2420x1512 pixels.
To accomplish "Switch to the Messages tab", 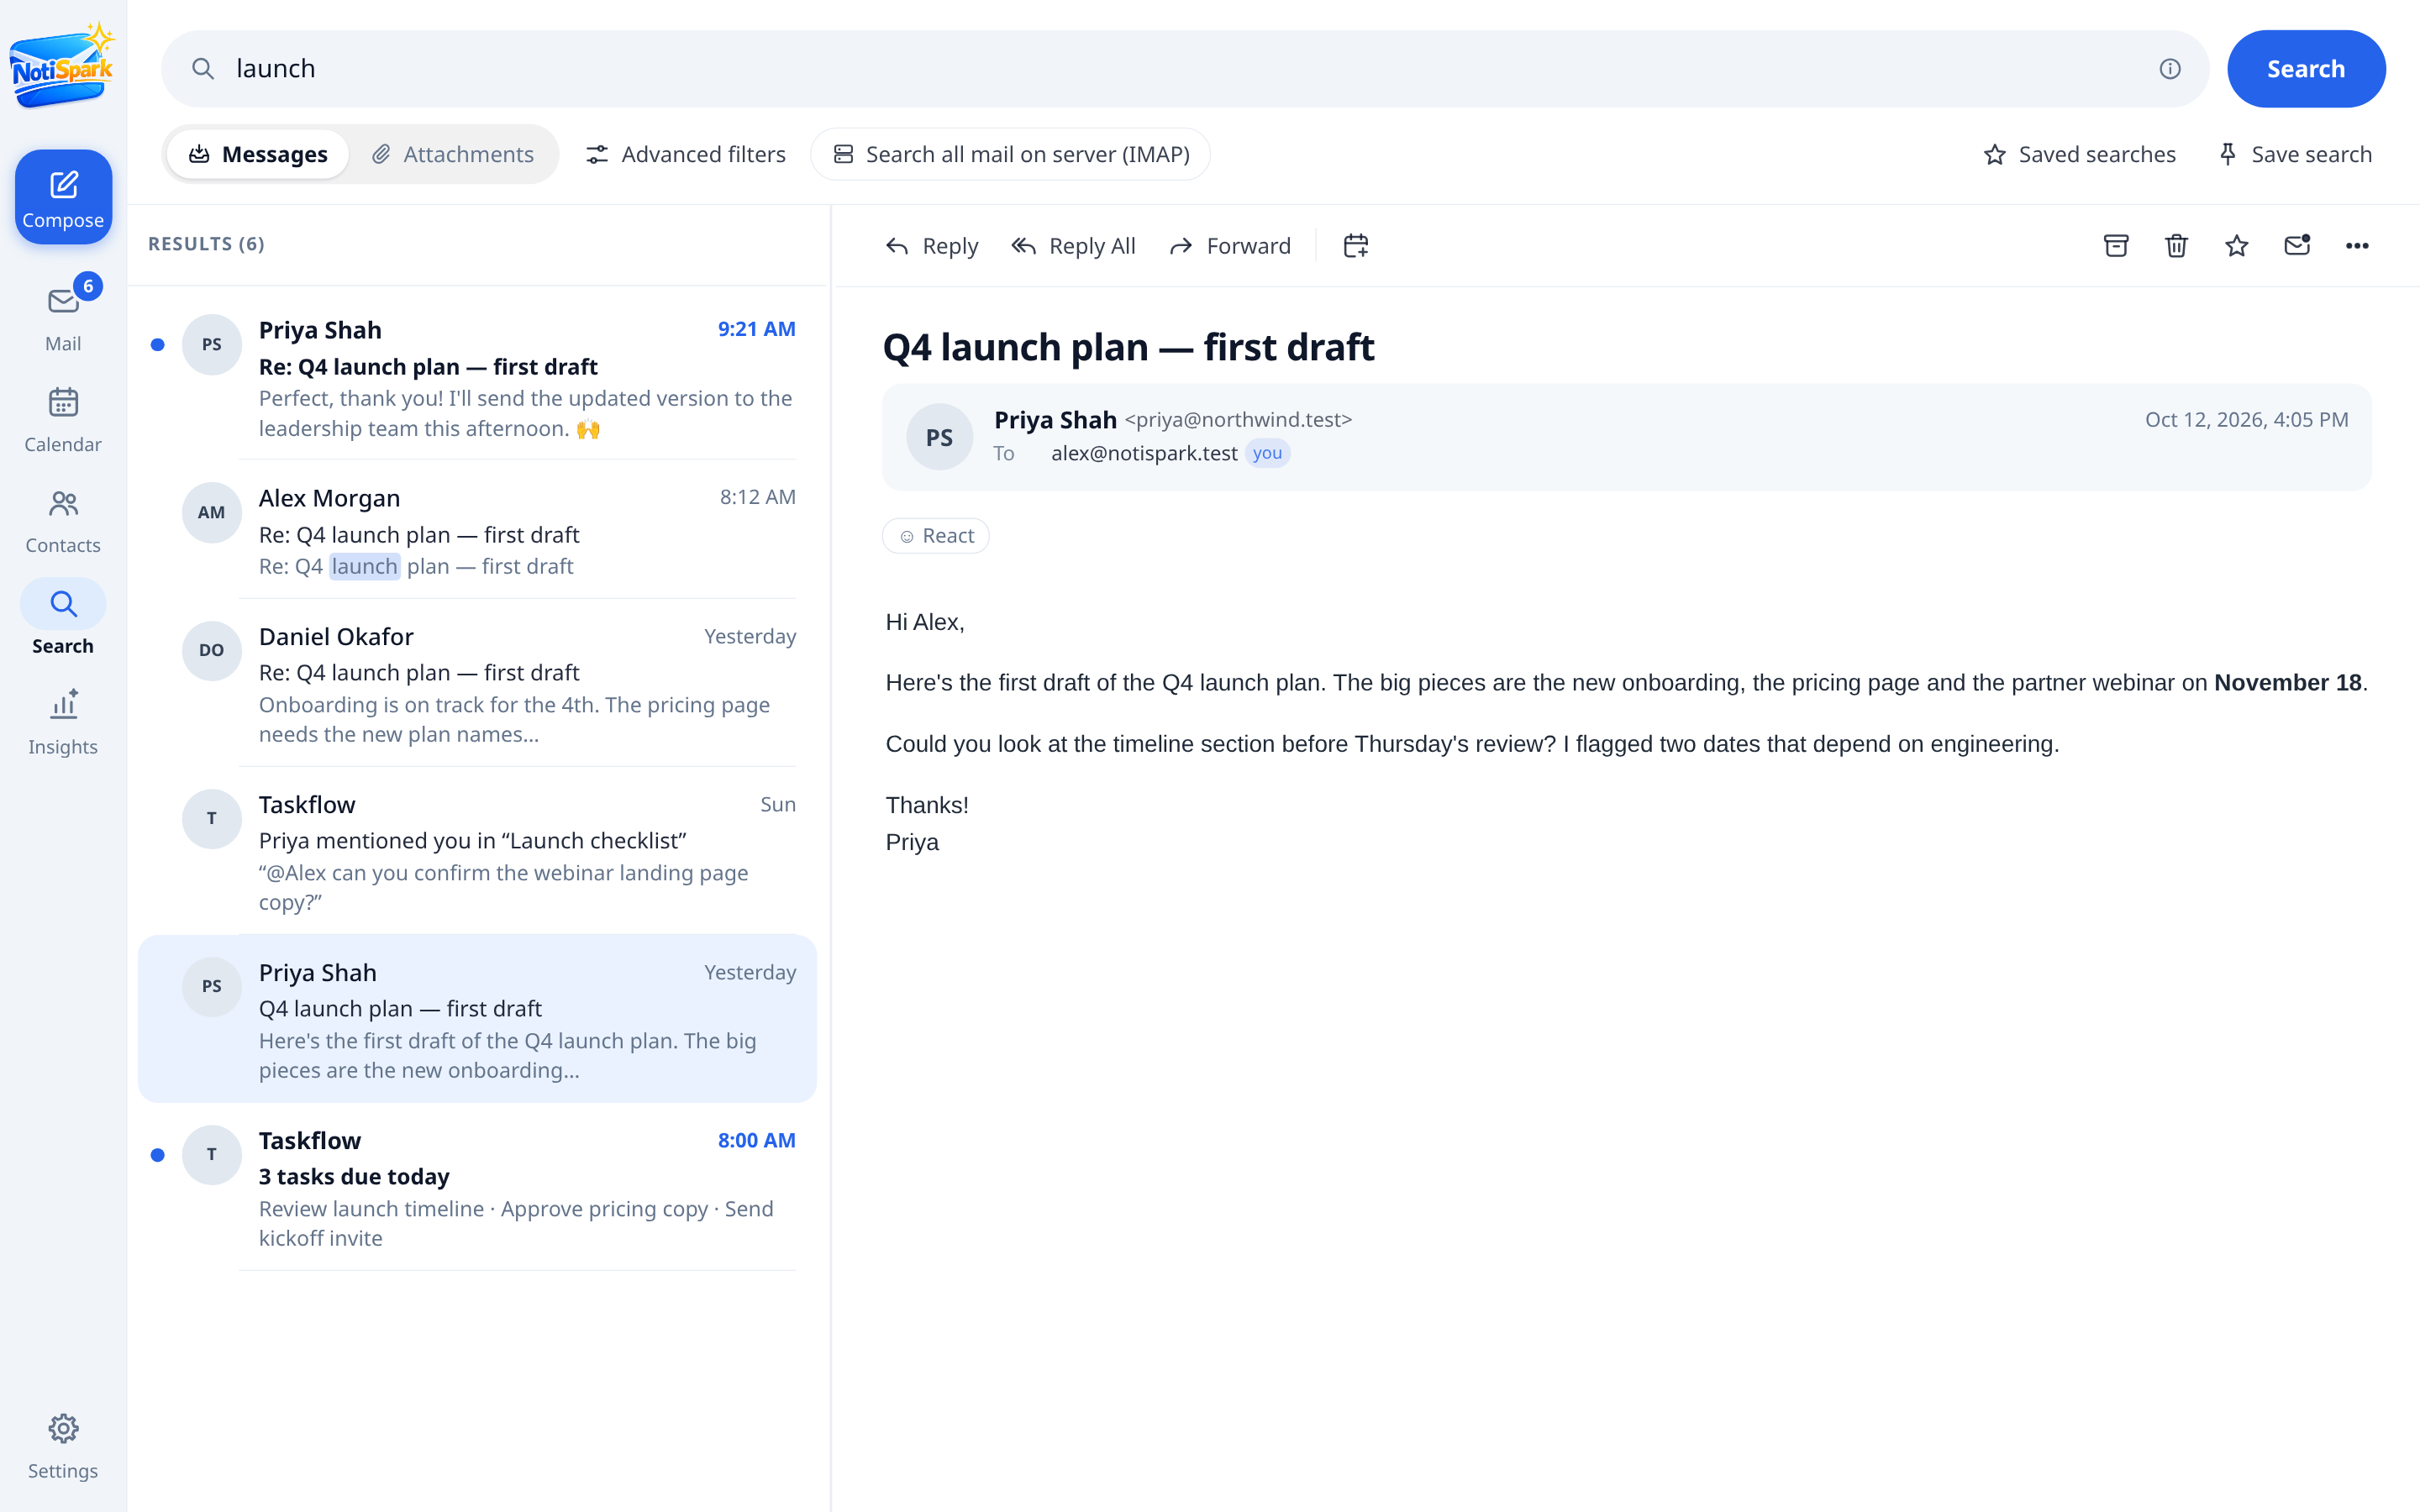I will coord(258,154).
